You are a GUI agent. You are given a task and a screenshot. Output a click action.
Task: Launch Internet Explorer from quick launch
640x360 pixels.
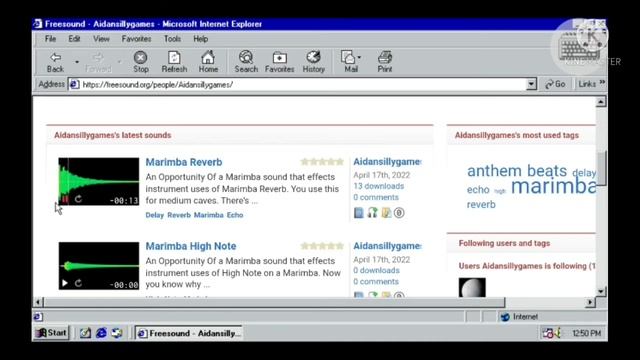point(101,333)
